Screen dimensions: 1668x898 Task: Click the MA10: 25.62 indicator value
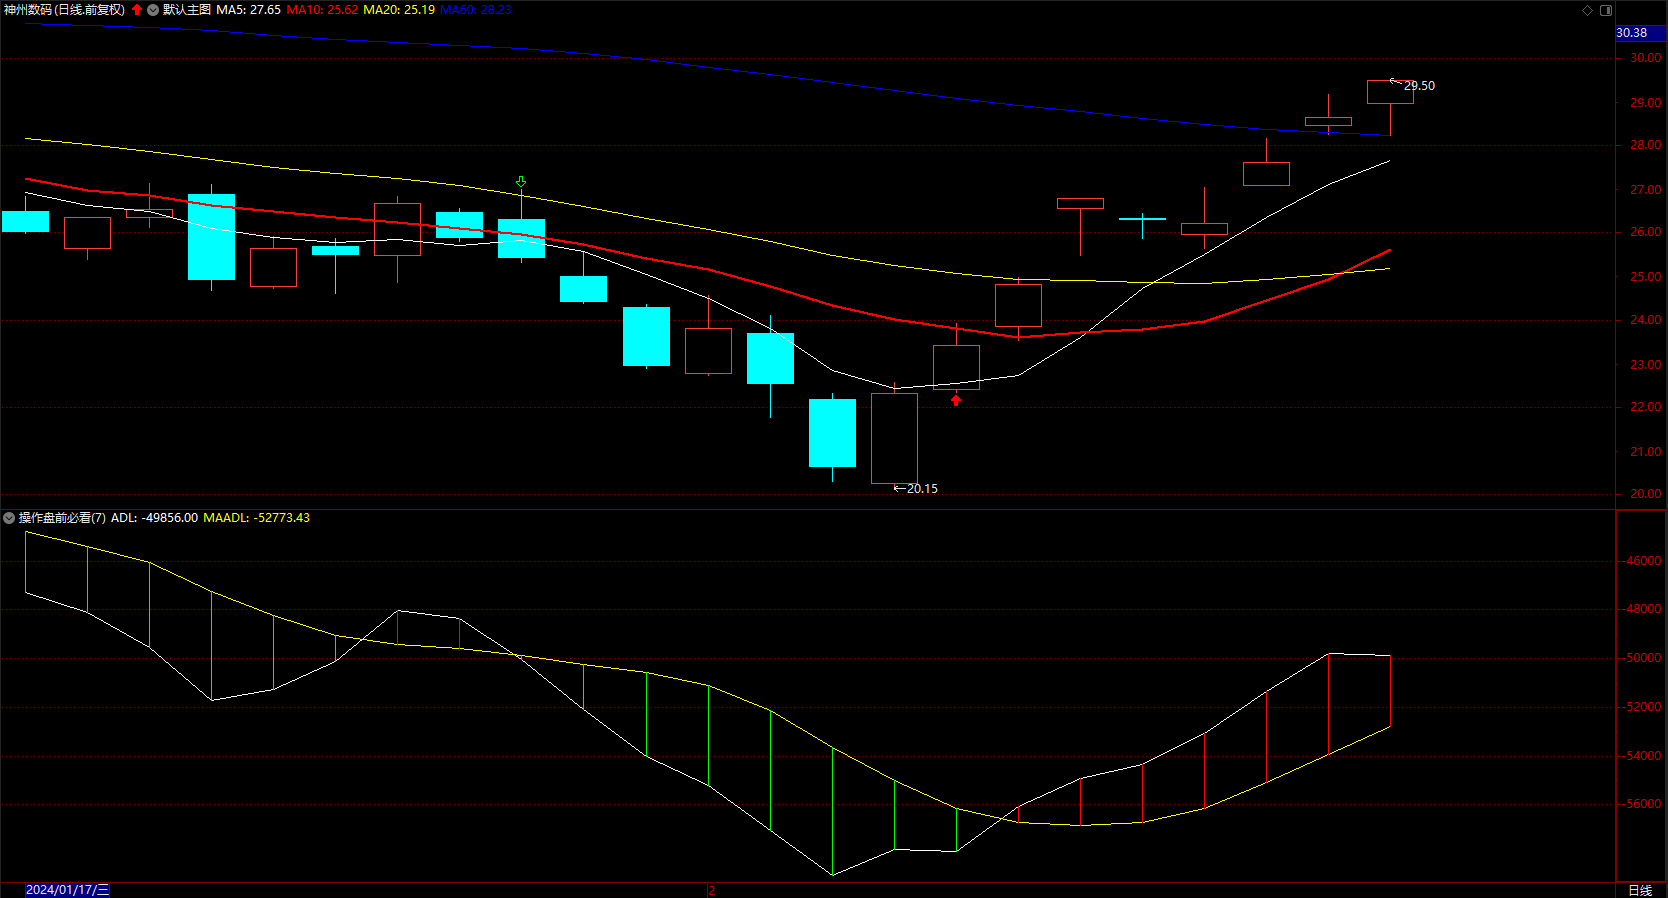pyautogui.click(x=322, y=10)
